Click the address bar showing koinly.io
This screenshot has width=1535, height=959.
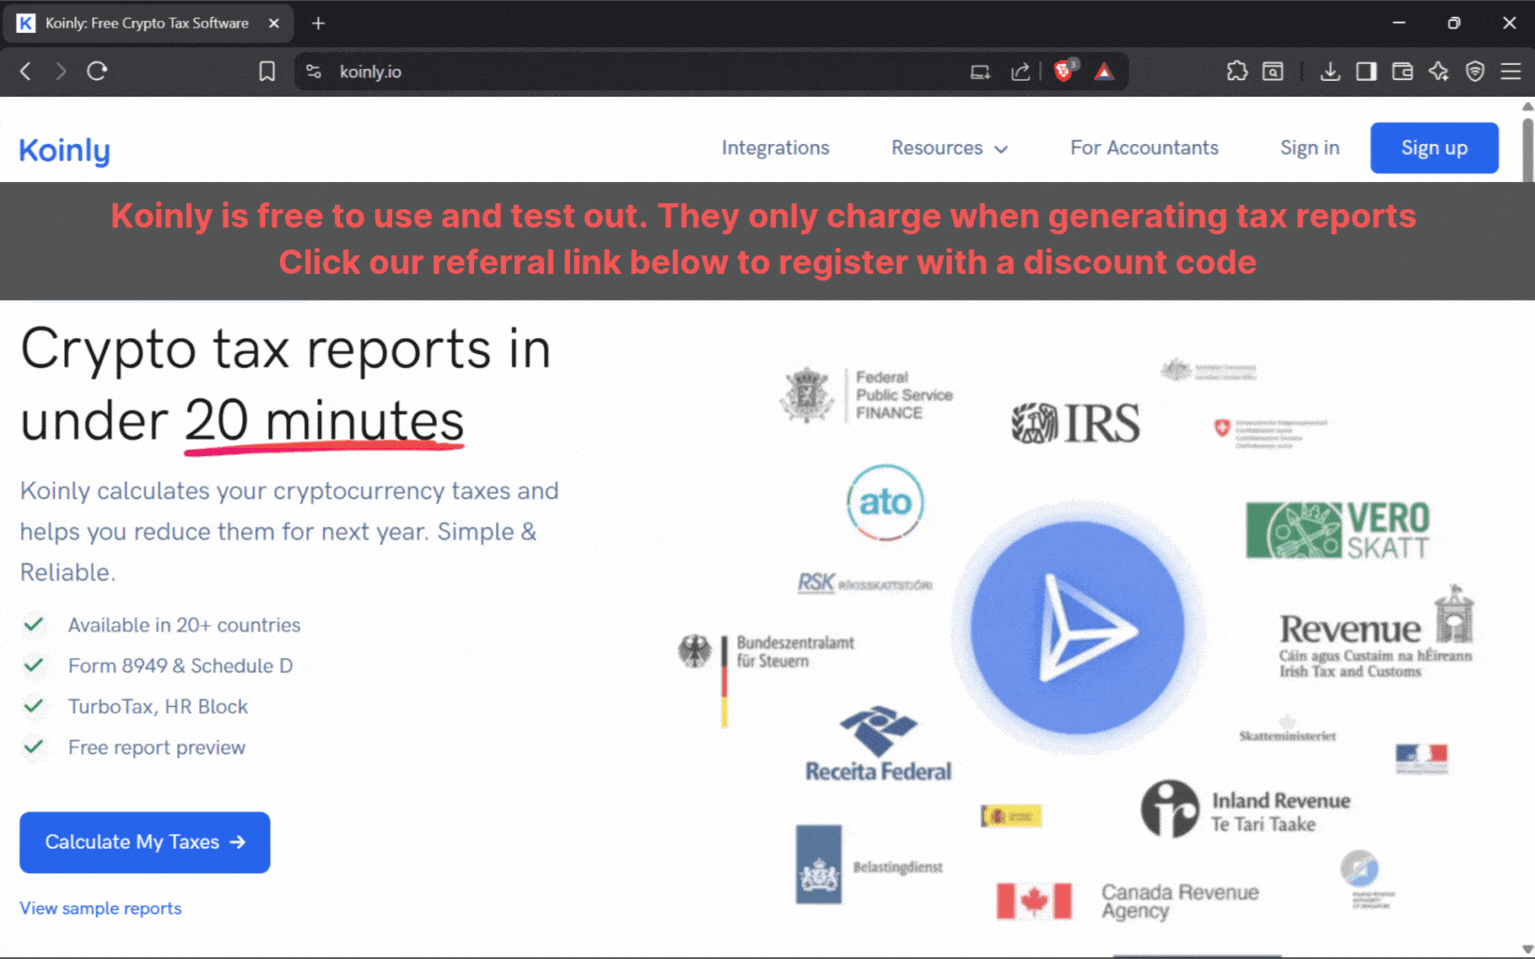click(x=371, y=71)
